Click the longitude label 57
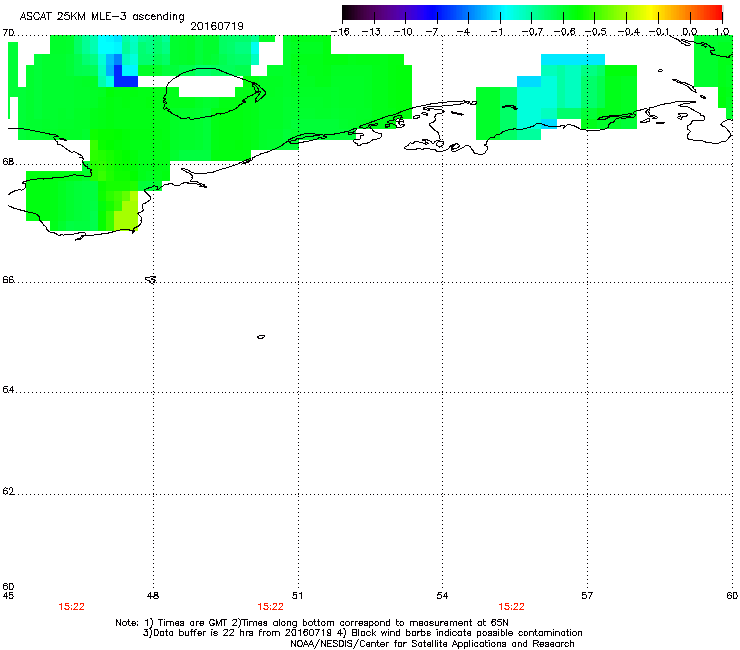 [x=587, y=596]
